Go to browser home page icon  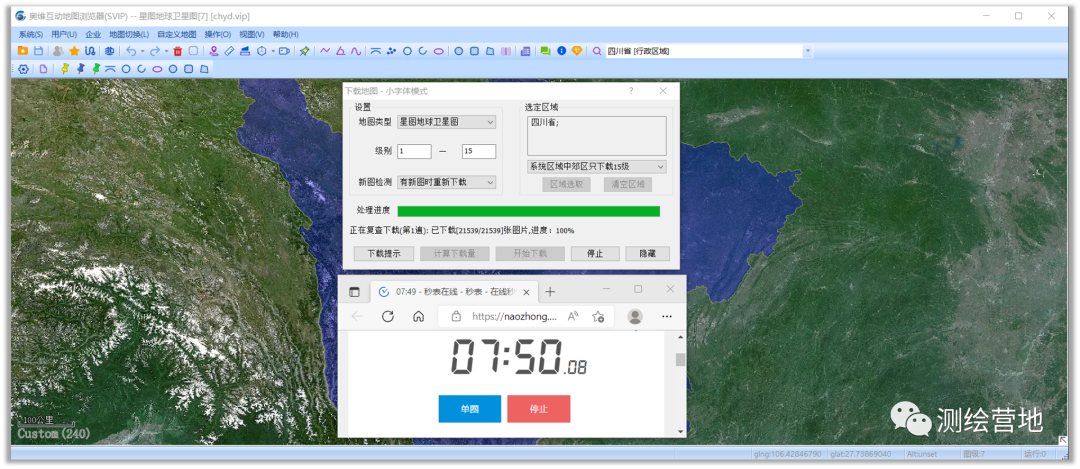[x=418, y=316]
